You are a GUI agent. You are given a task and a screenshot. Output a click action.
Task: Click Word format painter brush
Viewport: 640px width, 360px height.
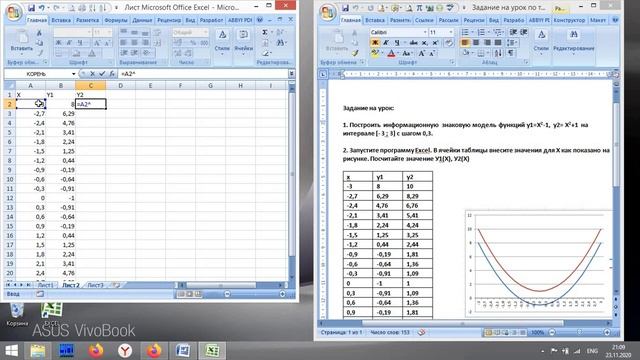point(355,53)
